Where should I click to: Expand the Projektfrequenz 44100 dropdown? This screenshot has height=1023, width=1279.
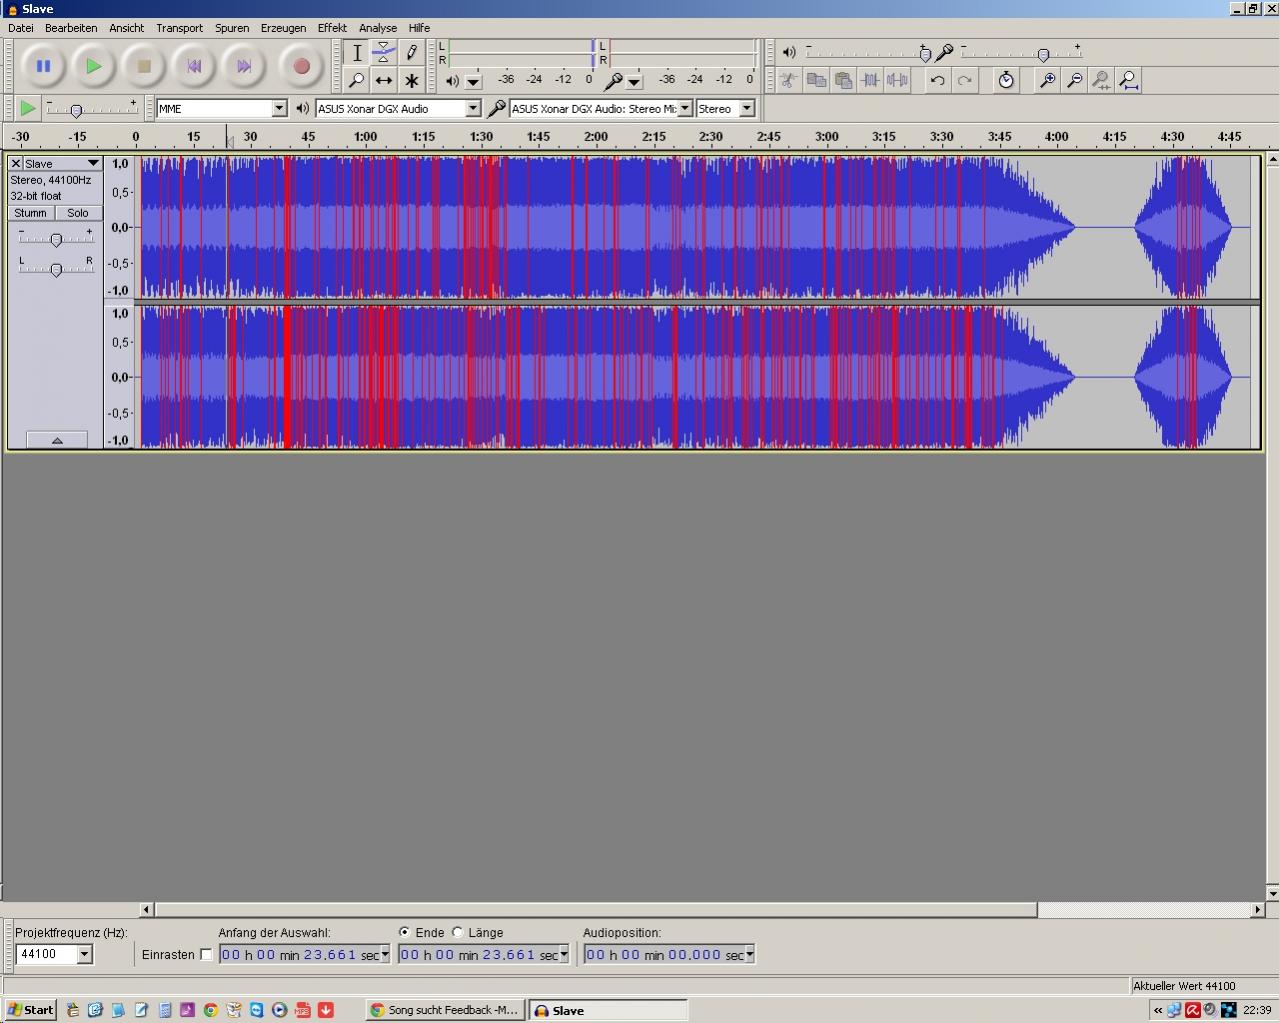coord(84,954)
